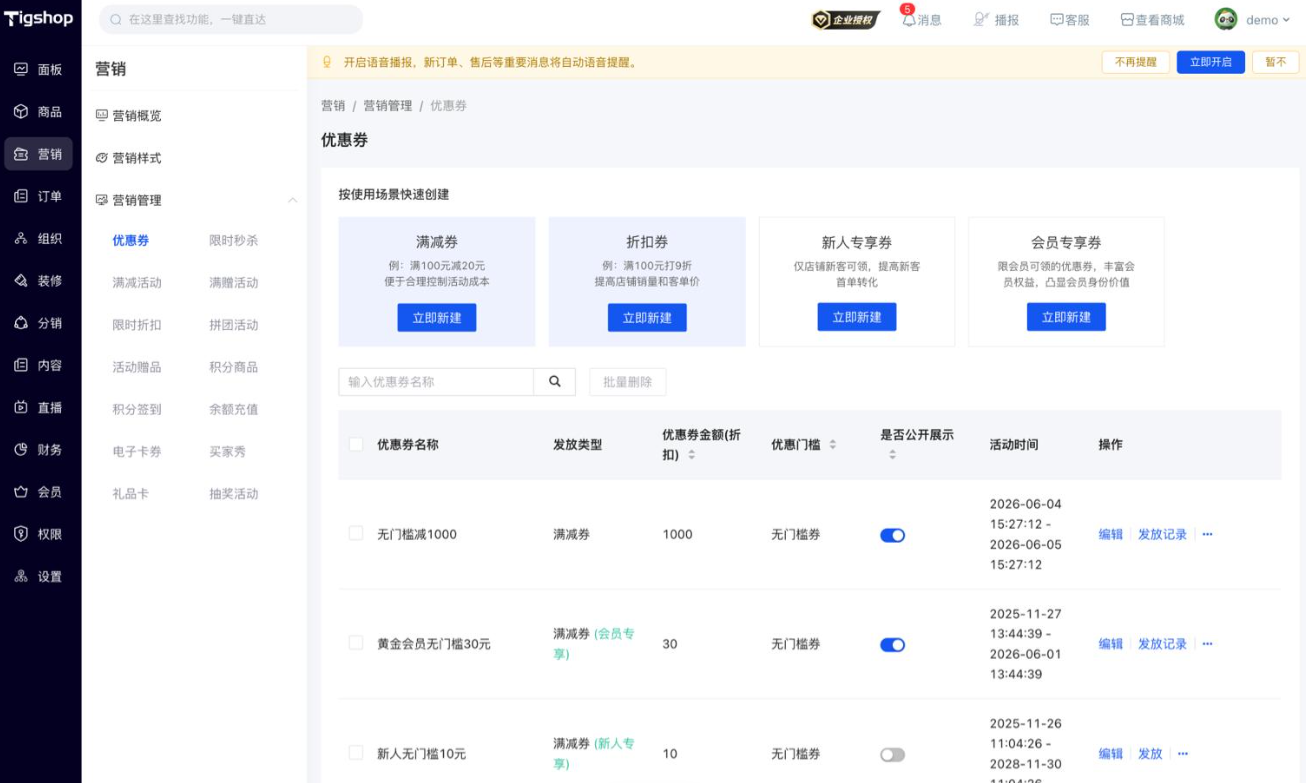Open 订单 section in sidebar
Screen dimensions: 1306x783
(x=38, y=196)
